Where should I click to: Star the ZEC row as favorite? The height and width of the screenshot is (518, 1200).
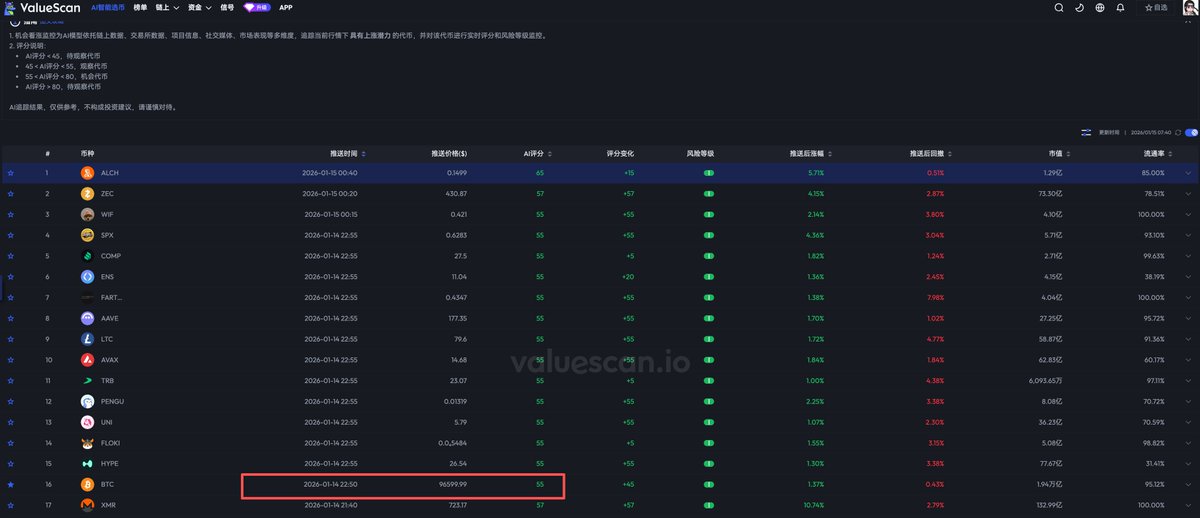[x=11, y=193]
